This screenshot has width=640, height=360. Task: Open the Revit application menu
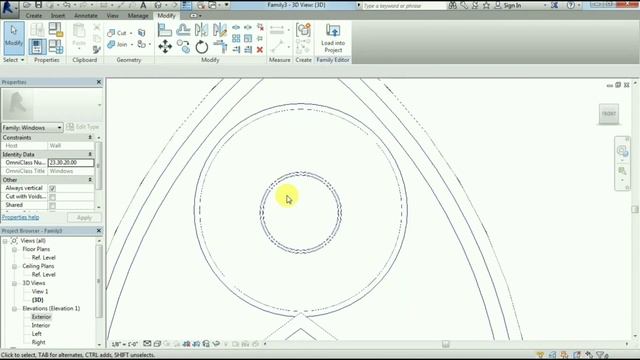[x=9, y=8]
